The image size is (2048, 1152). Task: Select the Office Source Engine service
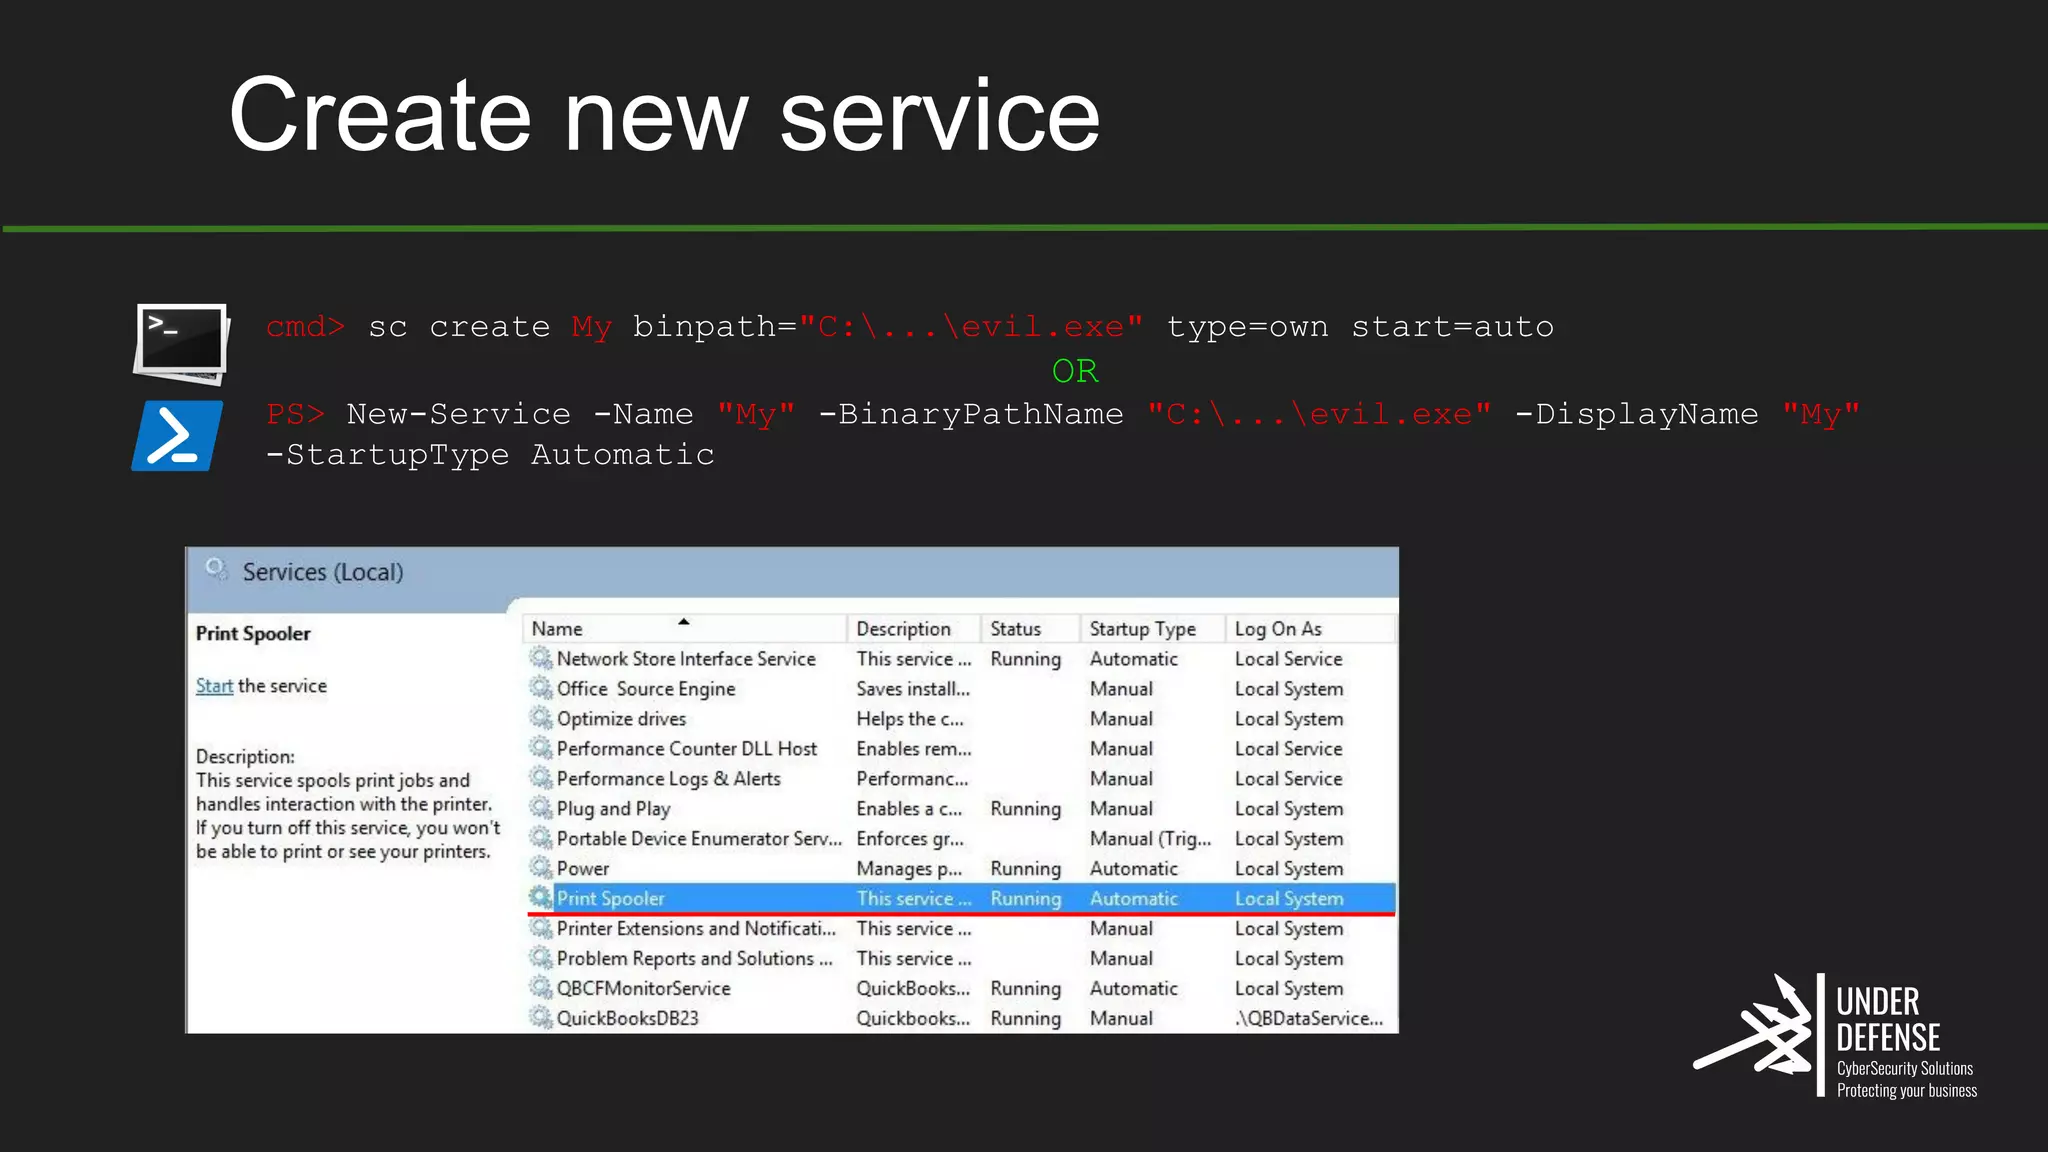click(x=646, y=689)
